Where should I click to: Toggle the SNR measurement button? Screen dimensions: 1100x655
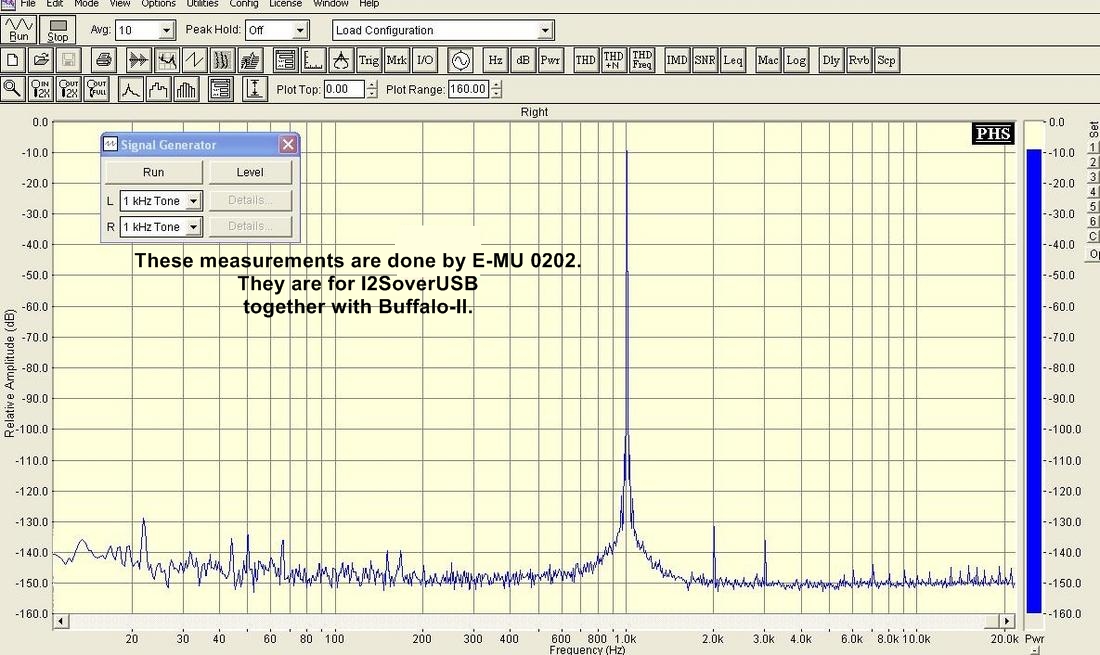point(705,60)
